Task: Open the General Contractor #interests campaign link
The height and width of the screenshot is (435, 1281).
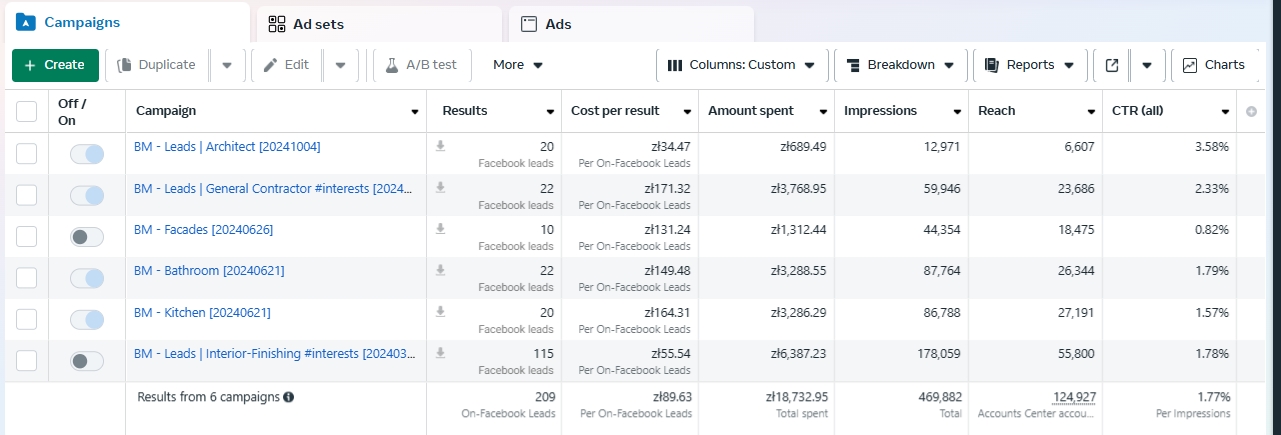Action: [x=273, y=188]
